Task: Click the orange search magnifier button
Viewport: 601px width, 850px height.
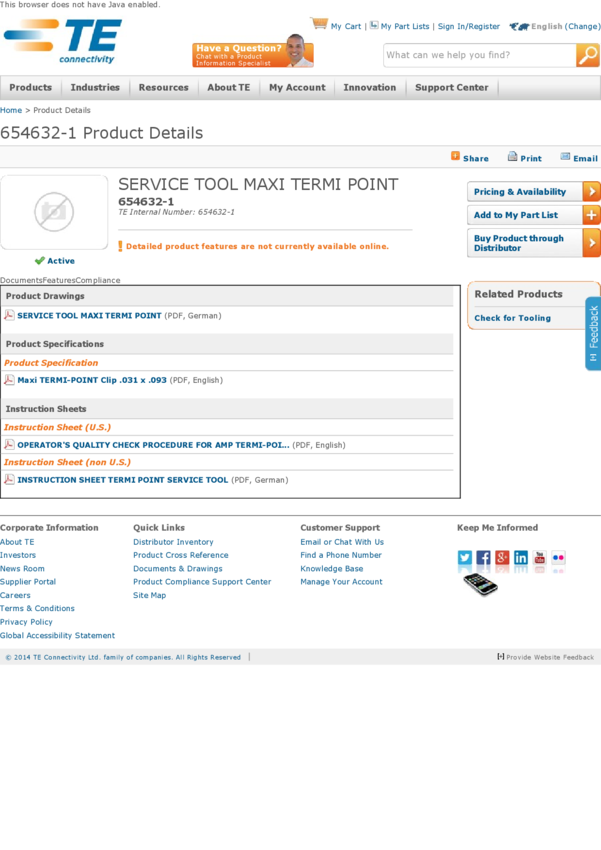Action: pyautogui.click(x=588, y=56)
